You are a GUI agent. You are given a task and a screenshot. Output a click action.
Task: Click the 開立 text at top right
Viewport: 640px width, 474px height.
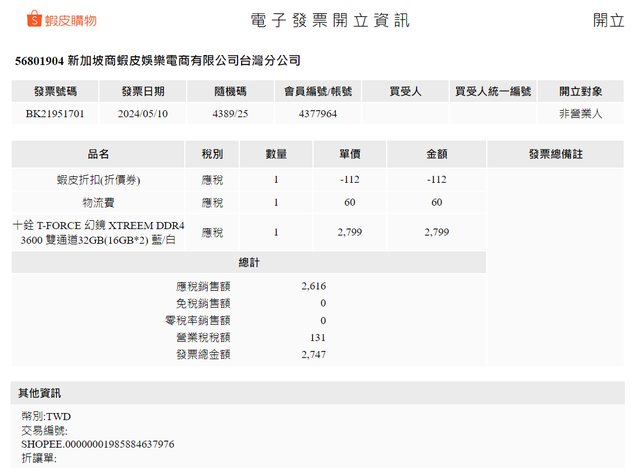(x=607, y=20)
